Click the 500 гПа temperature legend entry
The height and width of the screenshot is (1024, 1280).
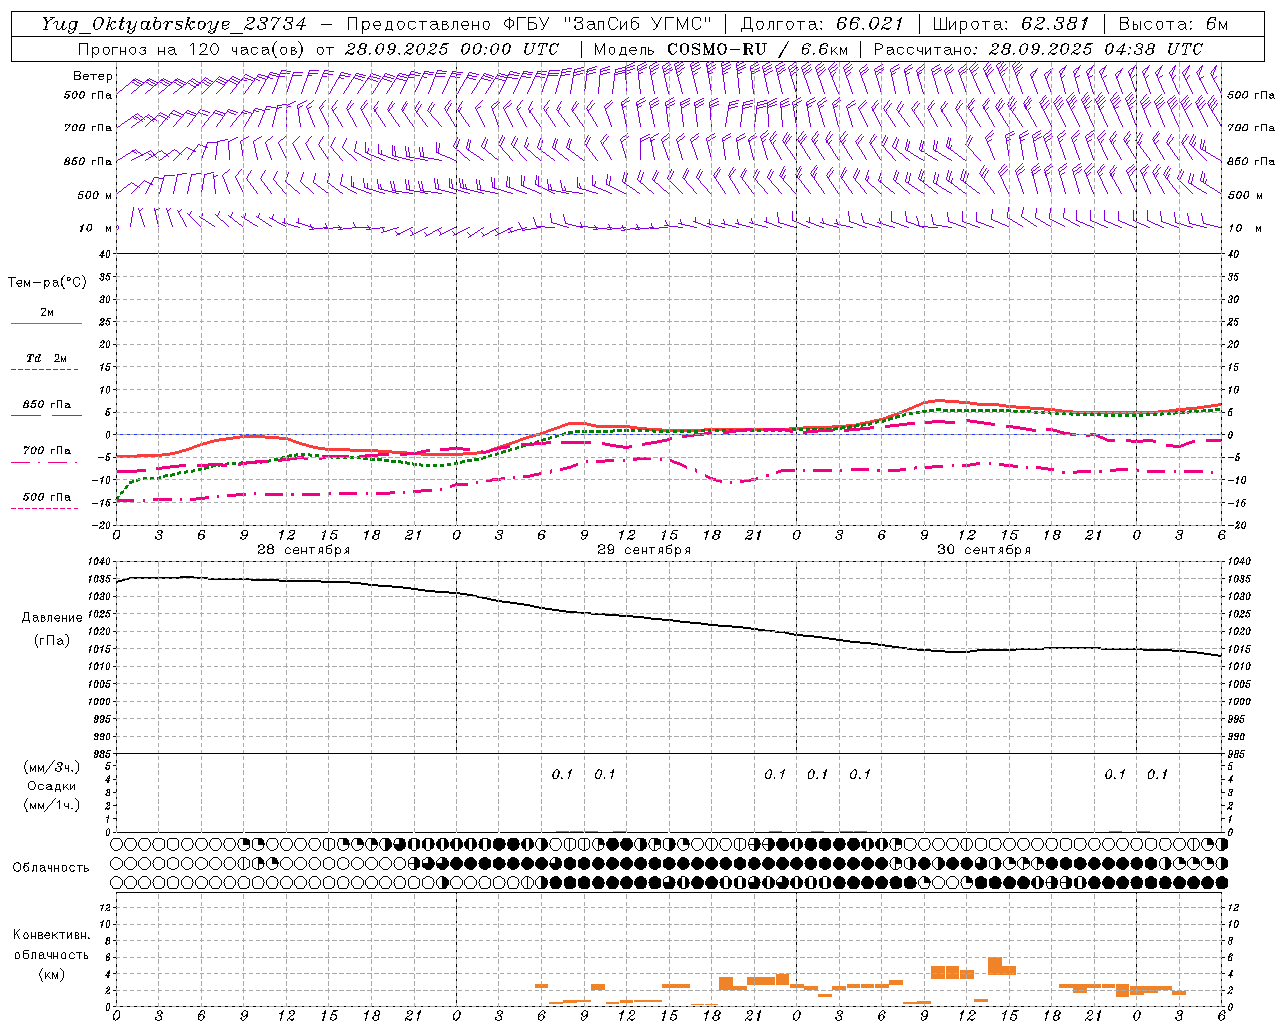tap(46, 496)
